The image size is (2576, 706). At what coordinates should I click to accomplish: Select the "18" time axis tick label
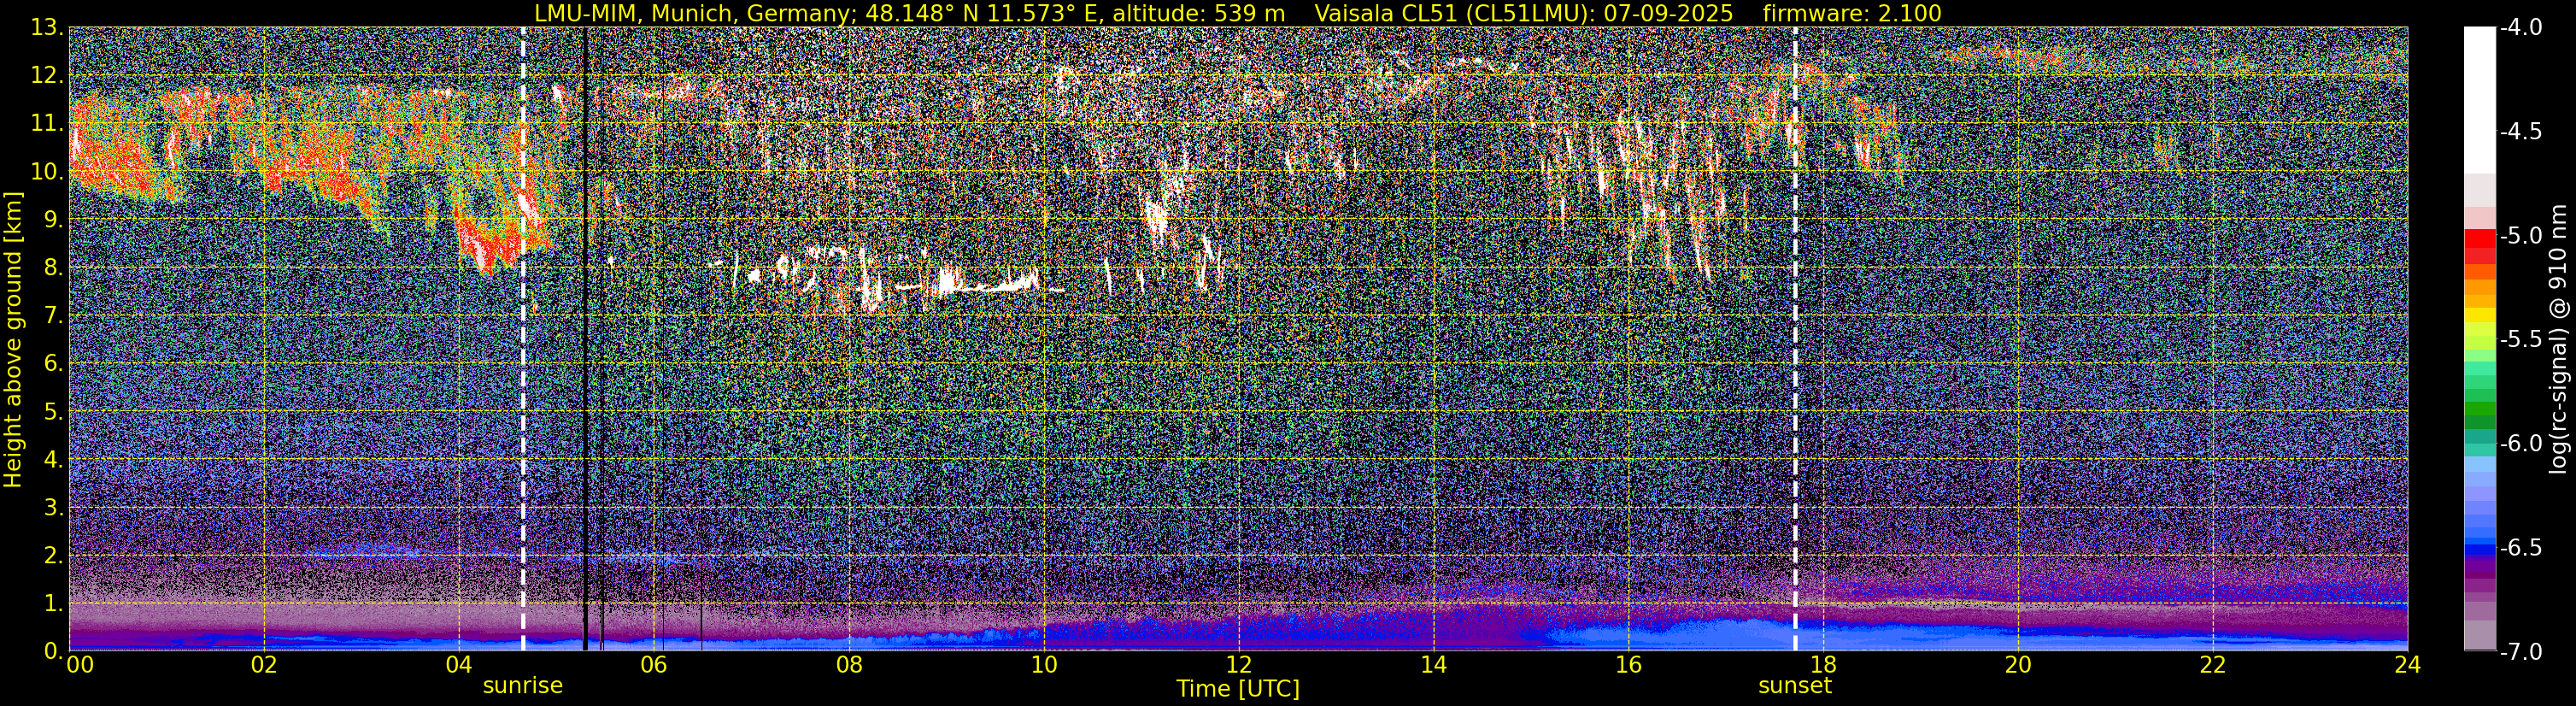(1823, 665)
